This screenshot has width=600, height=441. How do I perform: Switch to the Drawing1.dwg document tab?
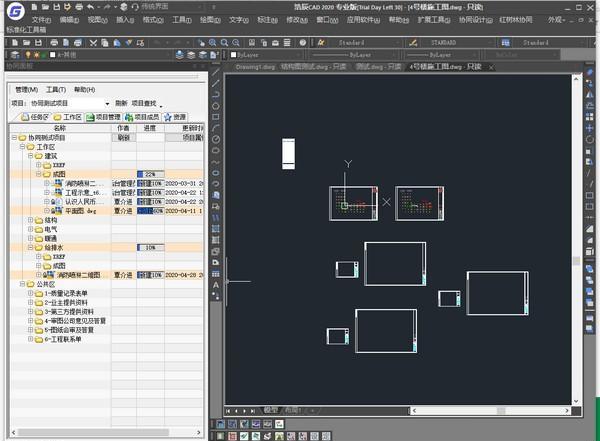coord(255,67)
